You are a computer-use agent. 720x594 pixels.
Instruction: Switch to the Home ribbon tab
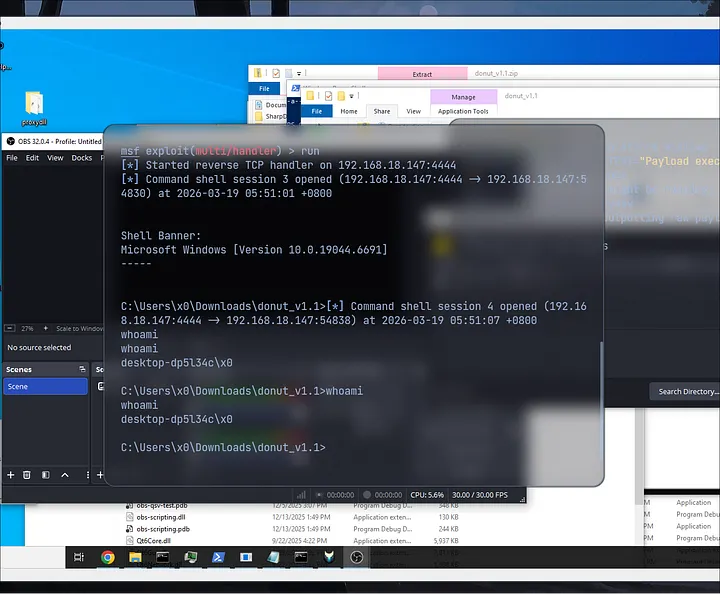coord(349,111)
